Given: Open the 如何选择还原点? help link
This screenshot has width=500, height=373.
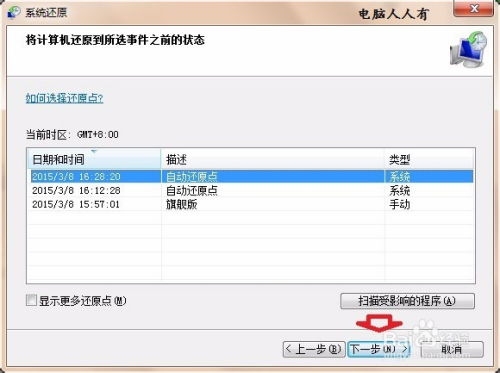Looking at the screenshot, I should pos(64,98).
